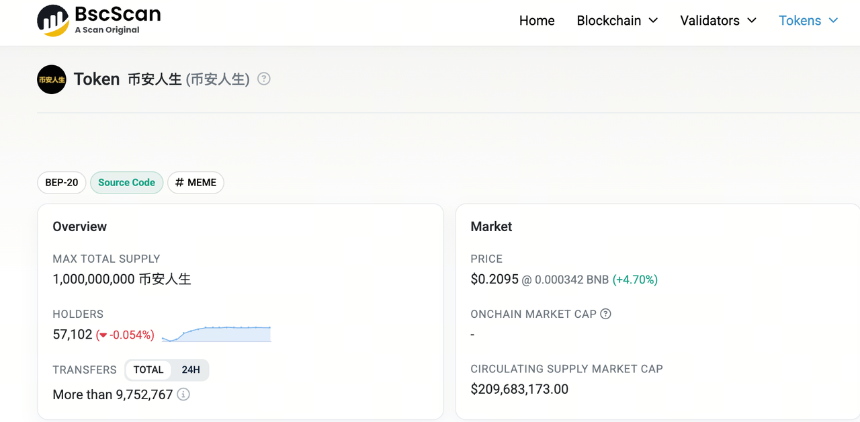
Task: Click the 币安人生 token round logo
Action: pyautogui.click(x=52, y=80)
